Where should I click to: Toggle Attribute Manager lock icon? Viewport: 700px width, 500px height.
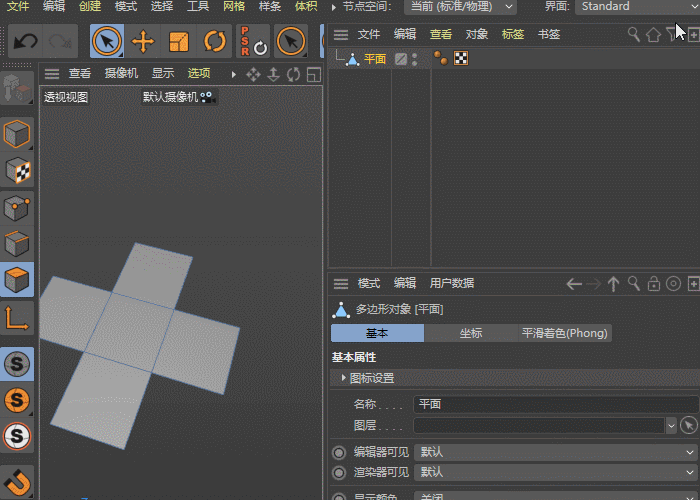coord(654,283)
